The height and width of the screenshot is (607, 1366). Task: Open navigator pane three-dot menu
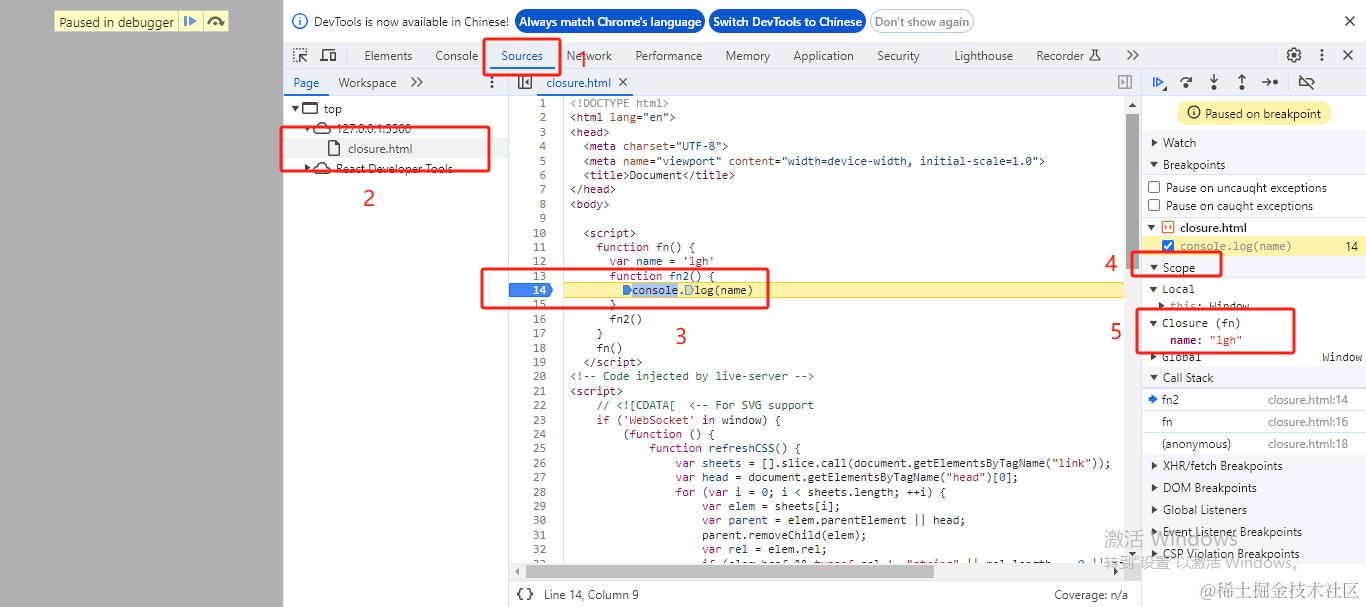tap(491, 82)
